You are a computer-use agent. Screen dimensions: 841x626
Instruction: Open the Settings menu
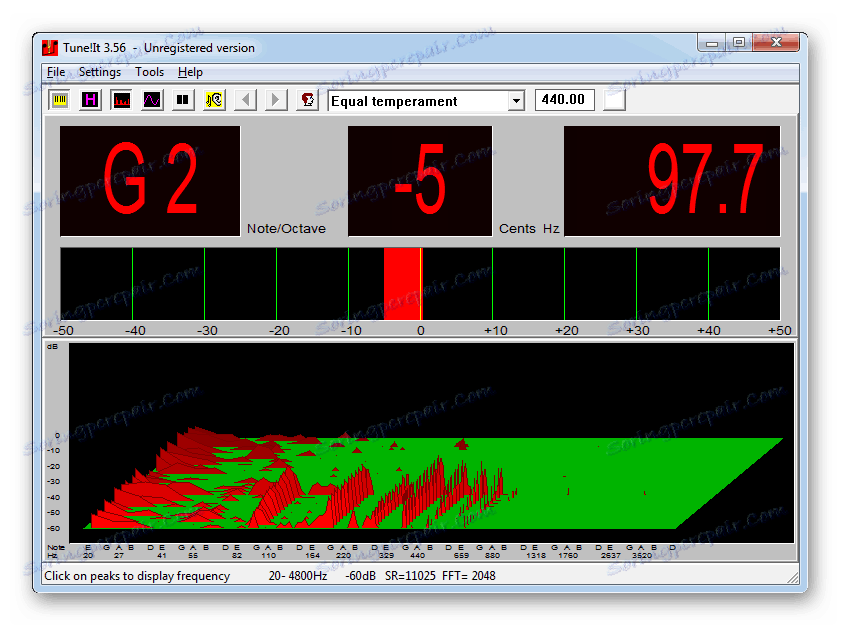(x=100, y=72)
